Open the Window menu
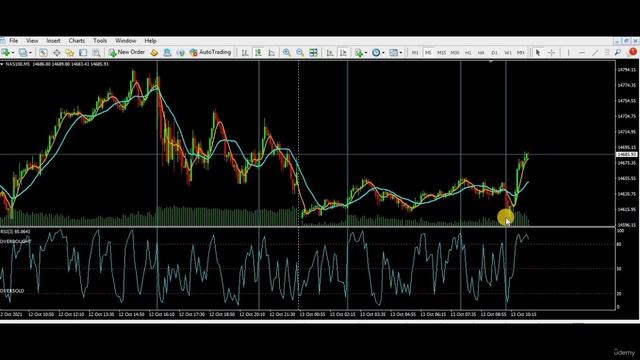The width and height of the screenshot is (640, 360). (x=125, y=41)
